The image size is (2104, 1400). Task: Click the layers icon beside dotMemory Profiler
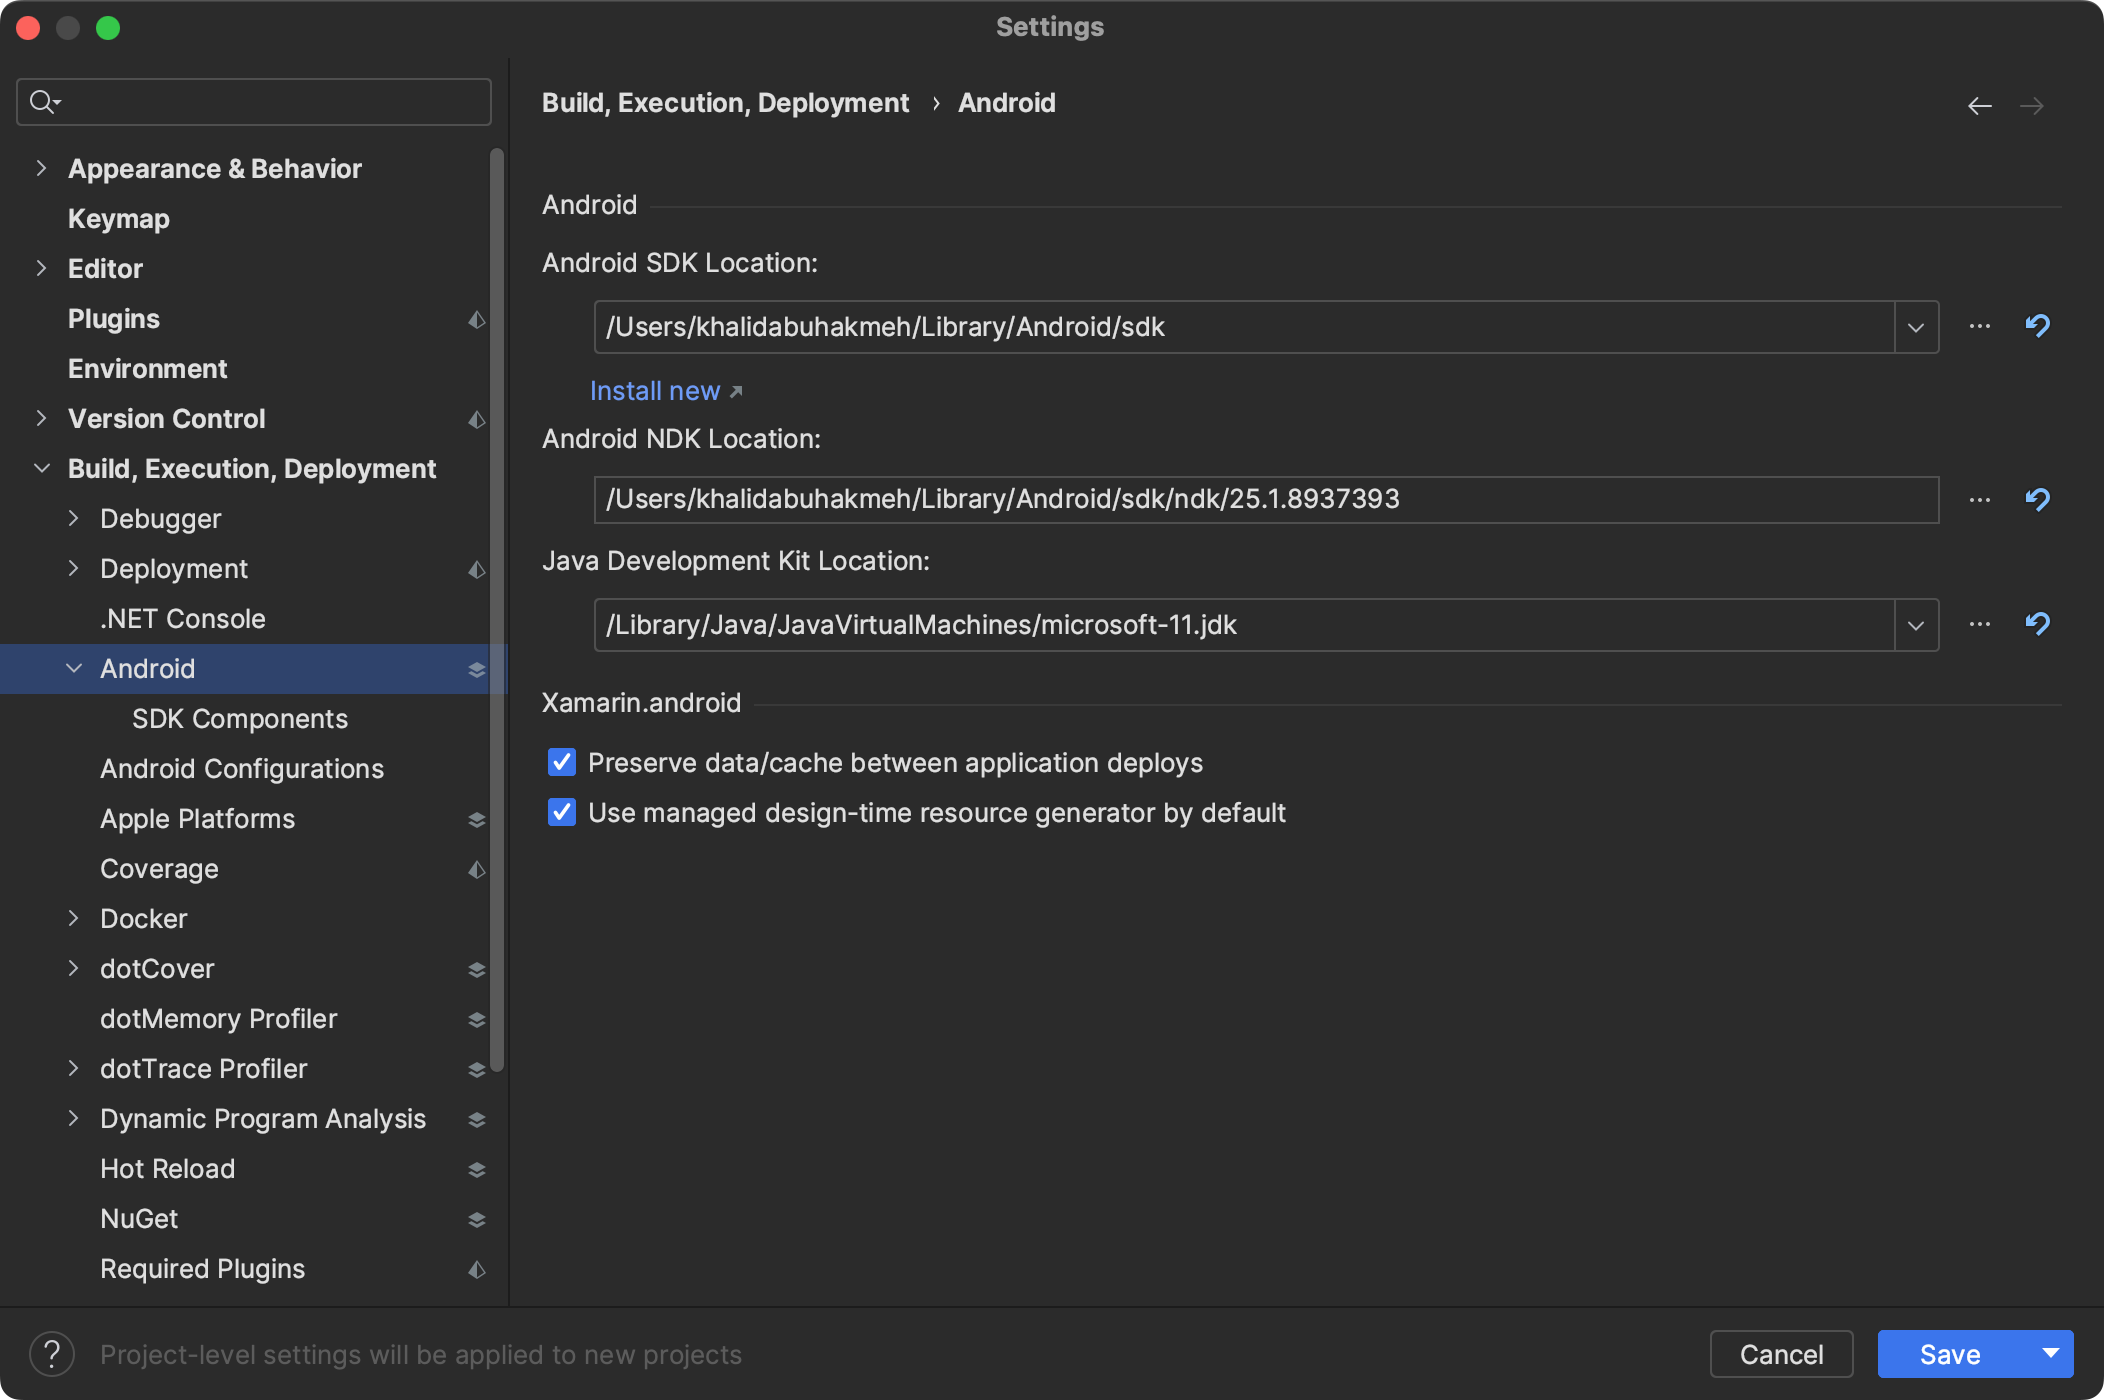click(x=477, y=1019)
